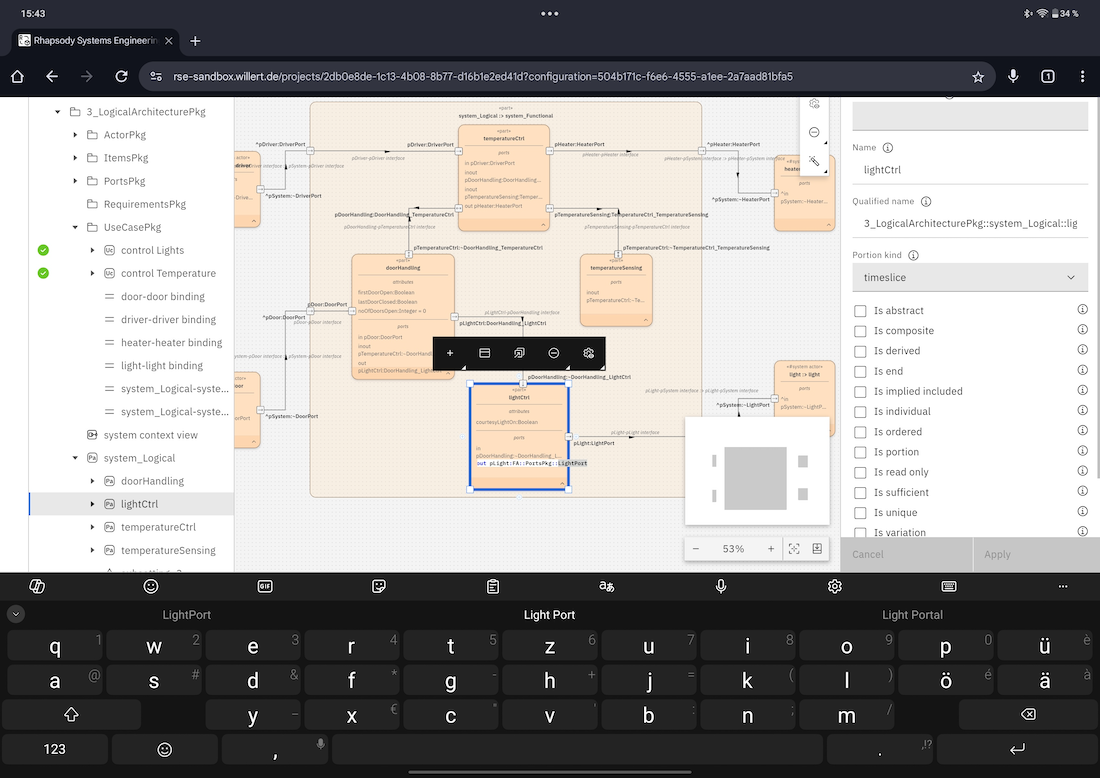The image size is (1100, 778).
Task: Select the system context view tree item
Action: point(150,435)
